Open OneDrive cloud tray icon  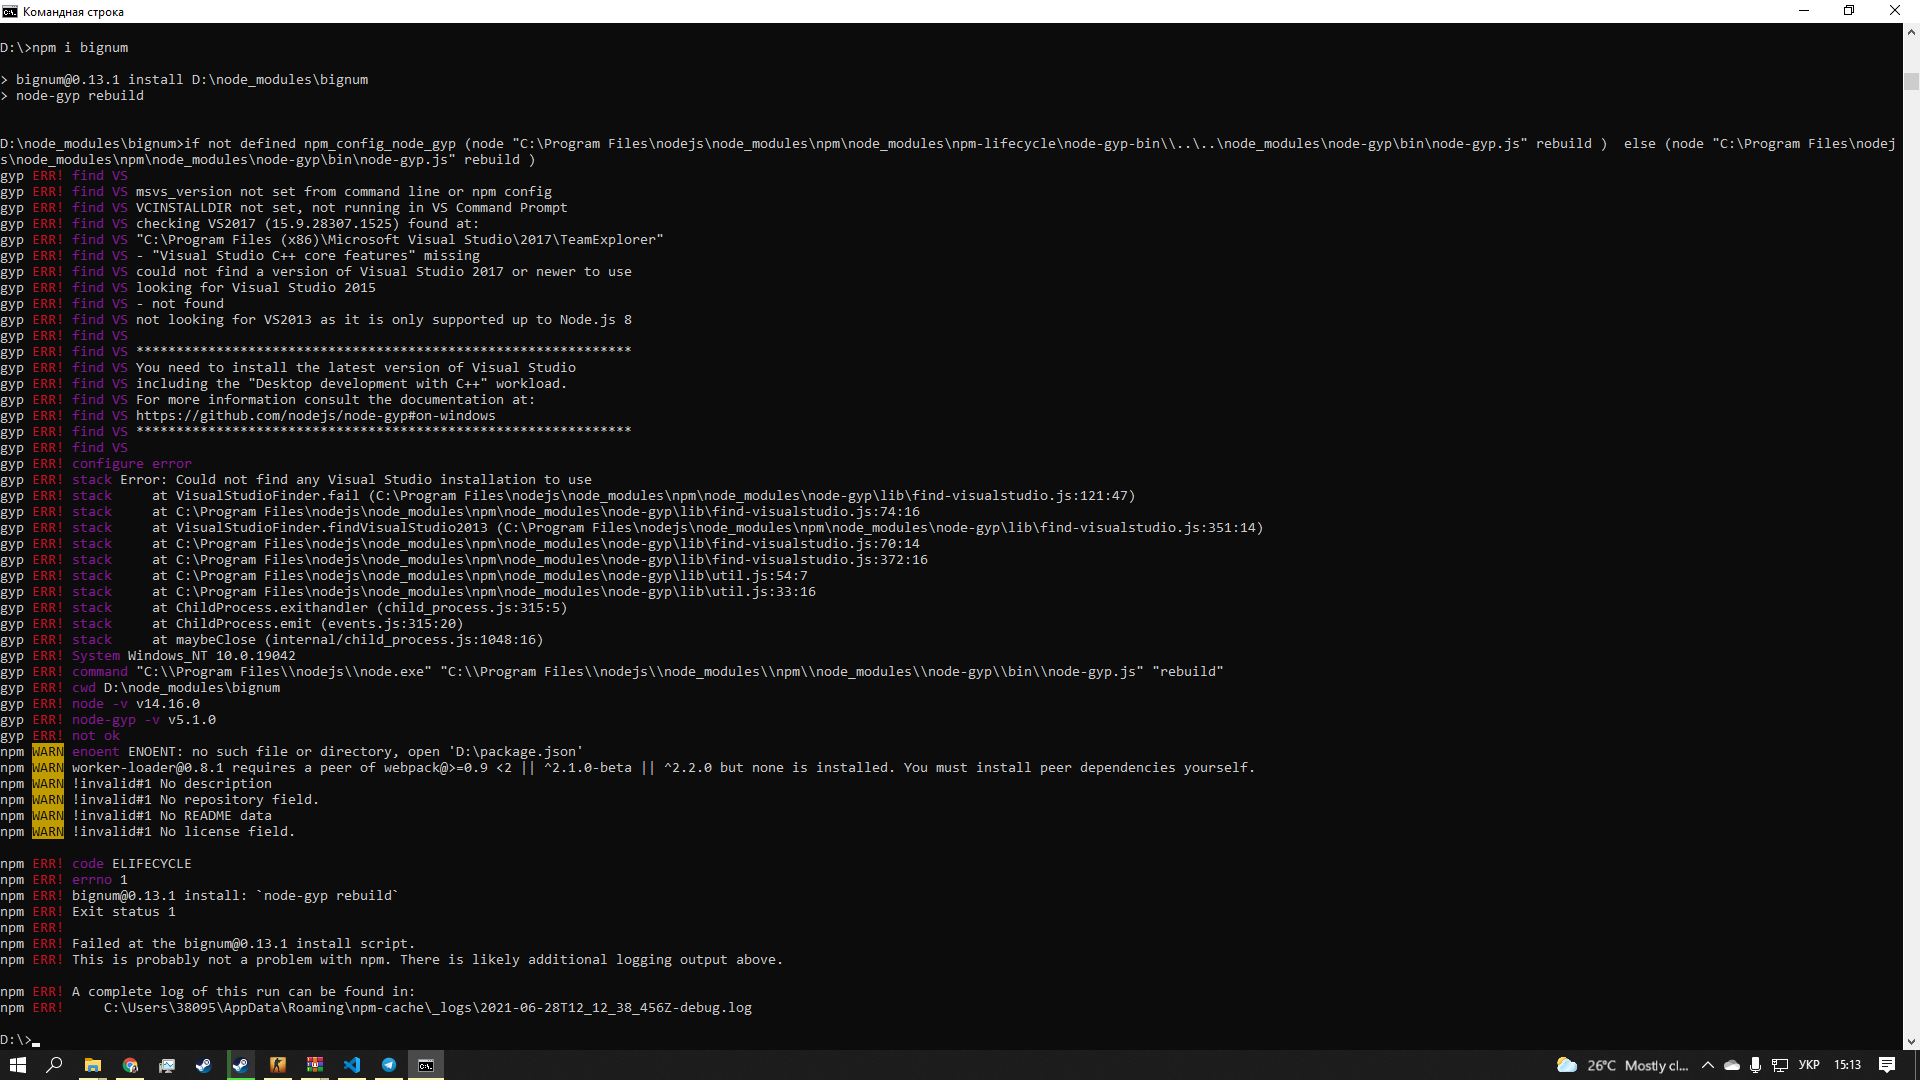(x=1732, y=1065)
